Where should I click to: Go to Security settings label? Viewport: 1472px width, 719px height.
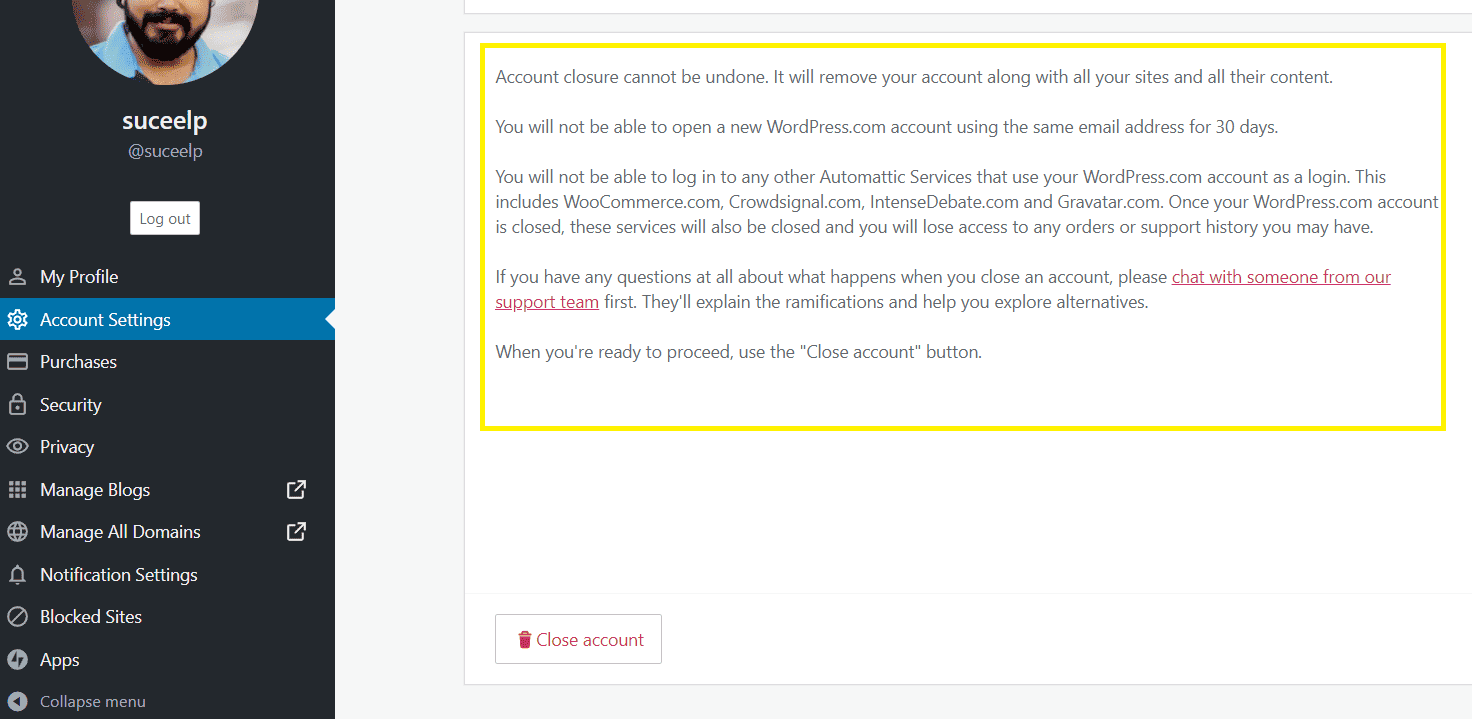pos(71,405)
